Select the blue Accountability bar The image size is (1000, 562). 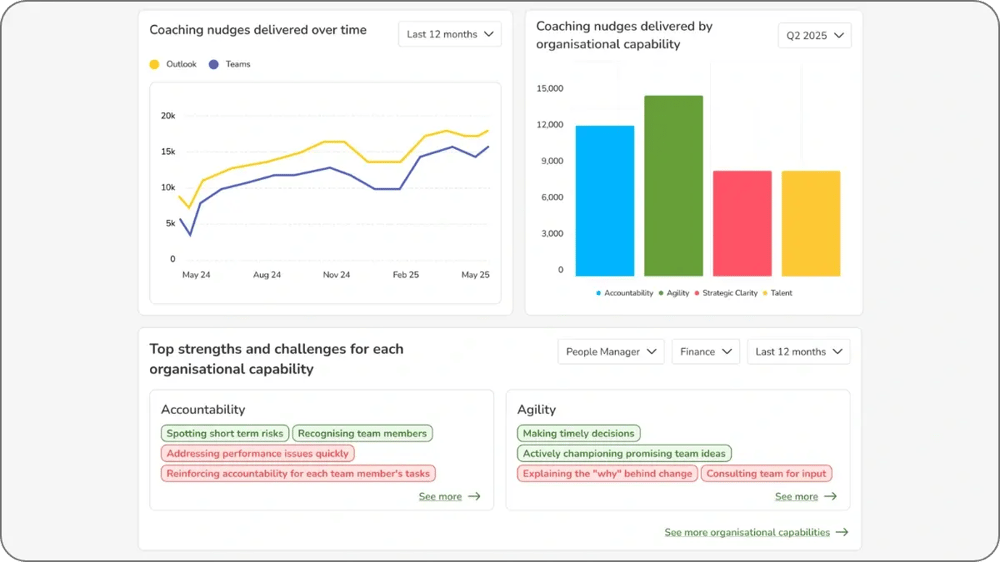605,200
